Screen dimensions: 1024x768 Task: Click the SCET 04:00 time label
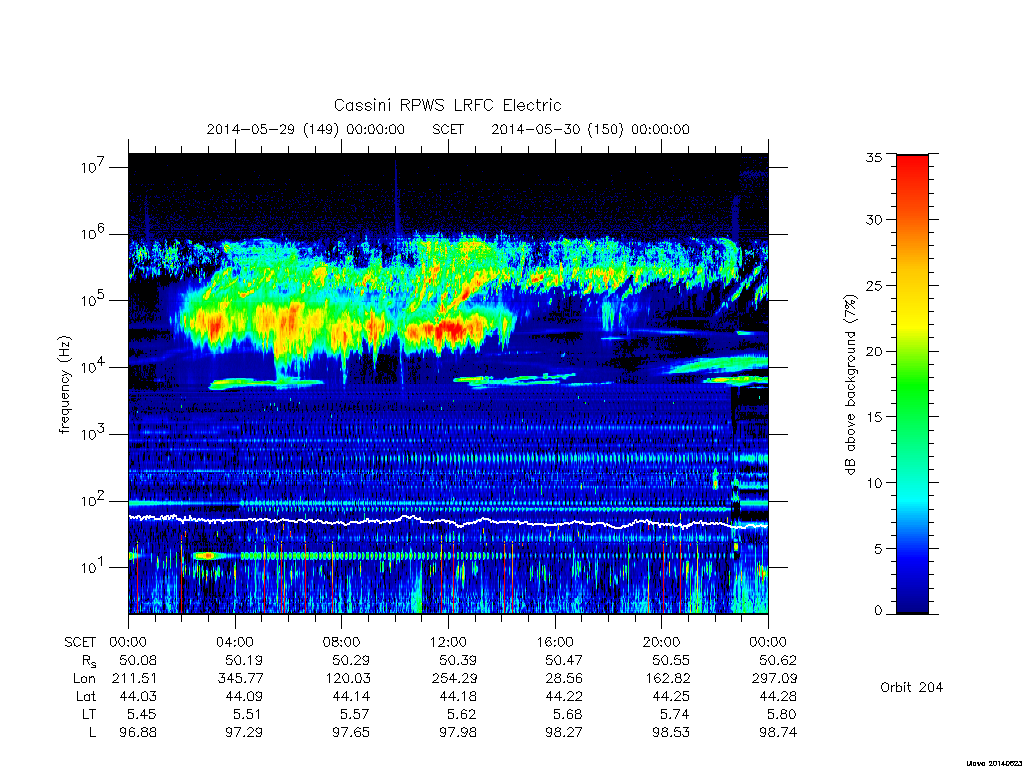[235, 642]
